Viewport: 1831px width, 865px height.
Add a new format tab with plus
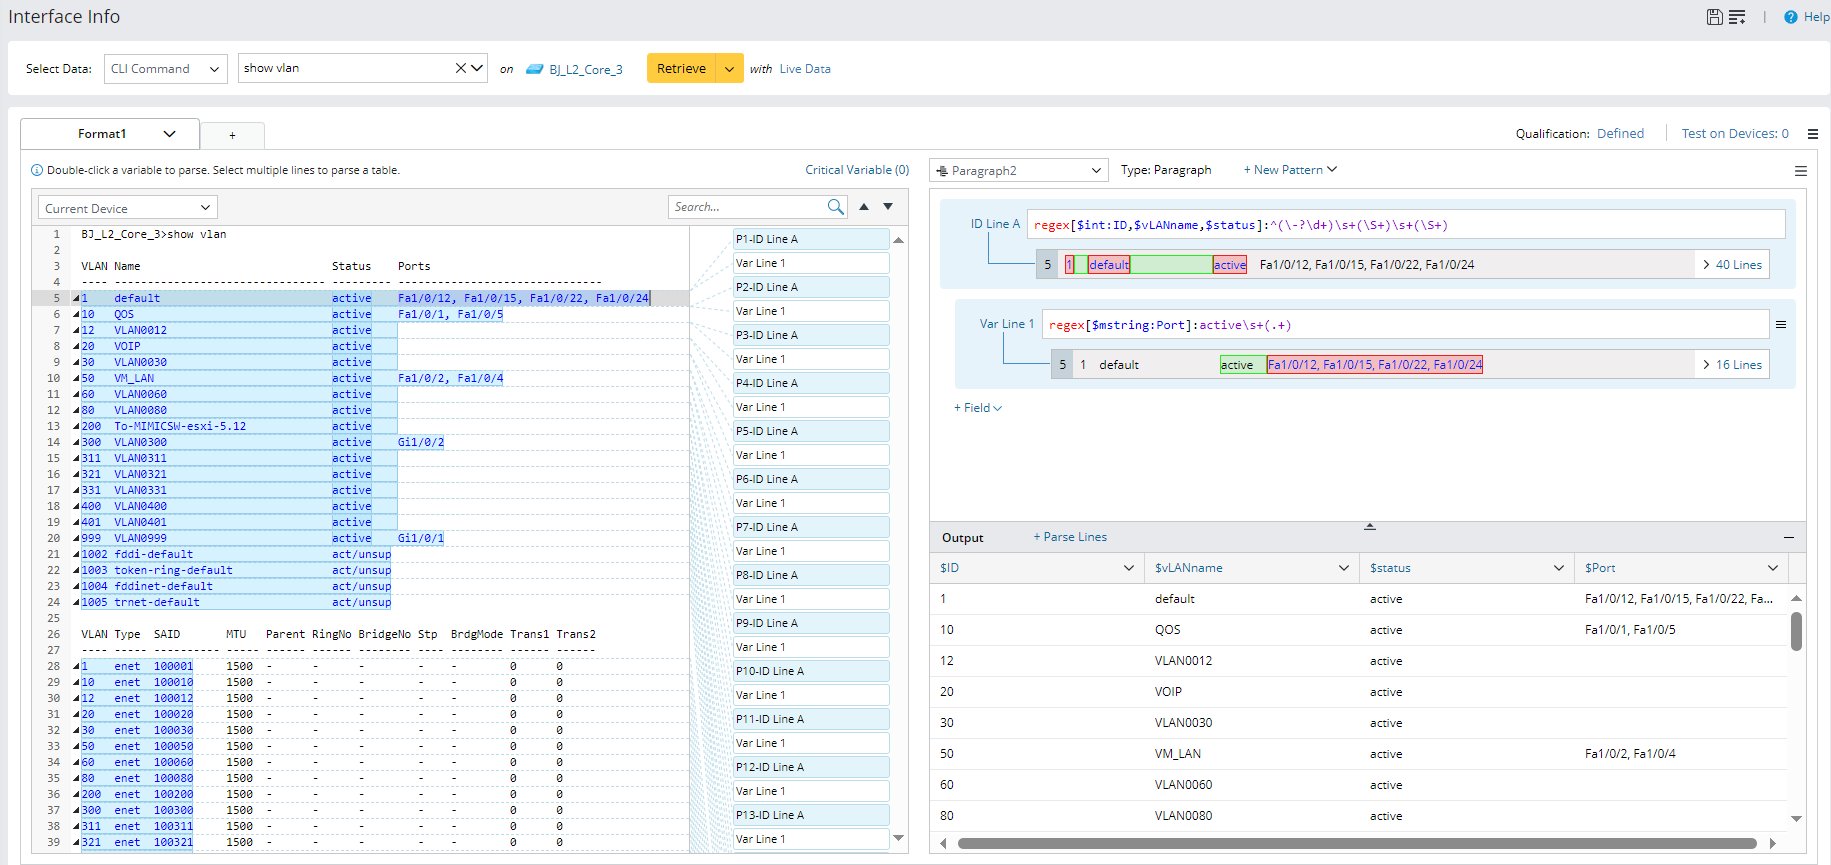[x=232, y=135]
